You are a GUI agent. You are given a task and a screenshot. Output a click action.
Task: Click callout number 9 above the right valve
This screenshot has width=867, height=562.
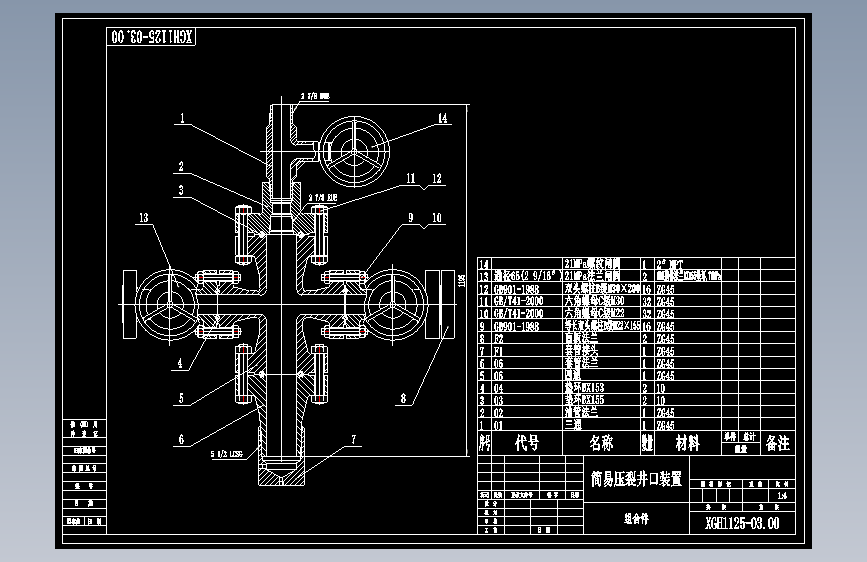point(411,217)
